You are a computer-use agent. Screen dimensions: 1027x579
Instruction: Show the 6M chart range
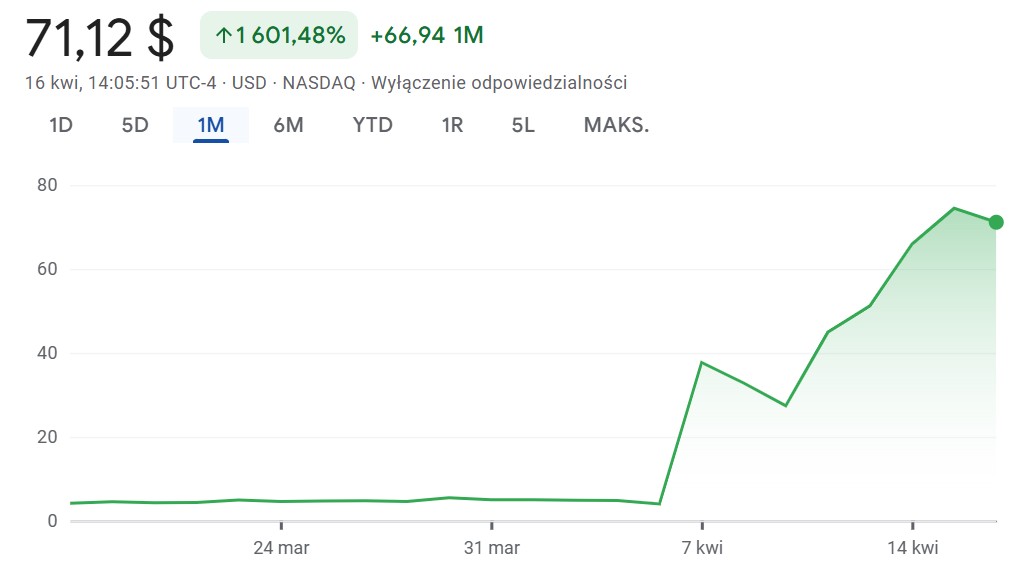click(x=288, y=126)
